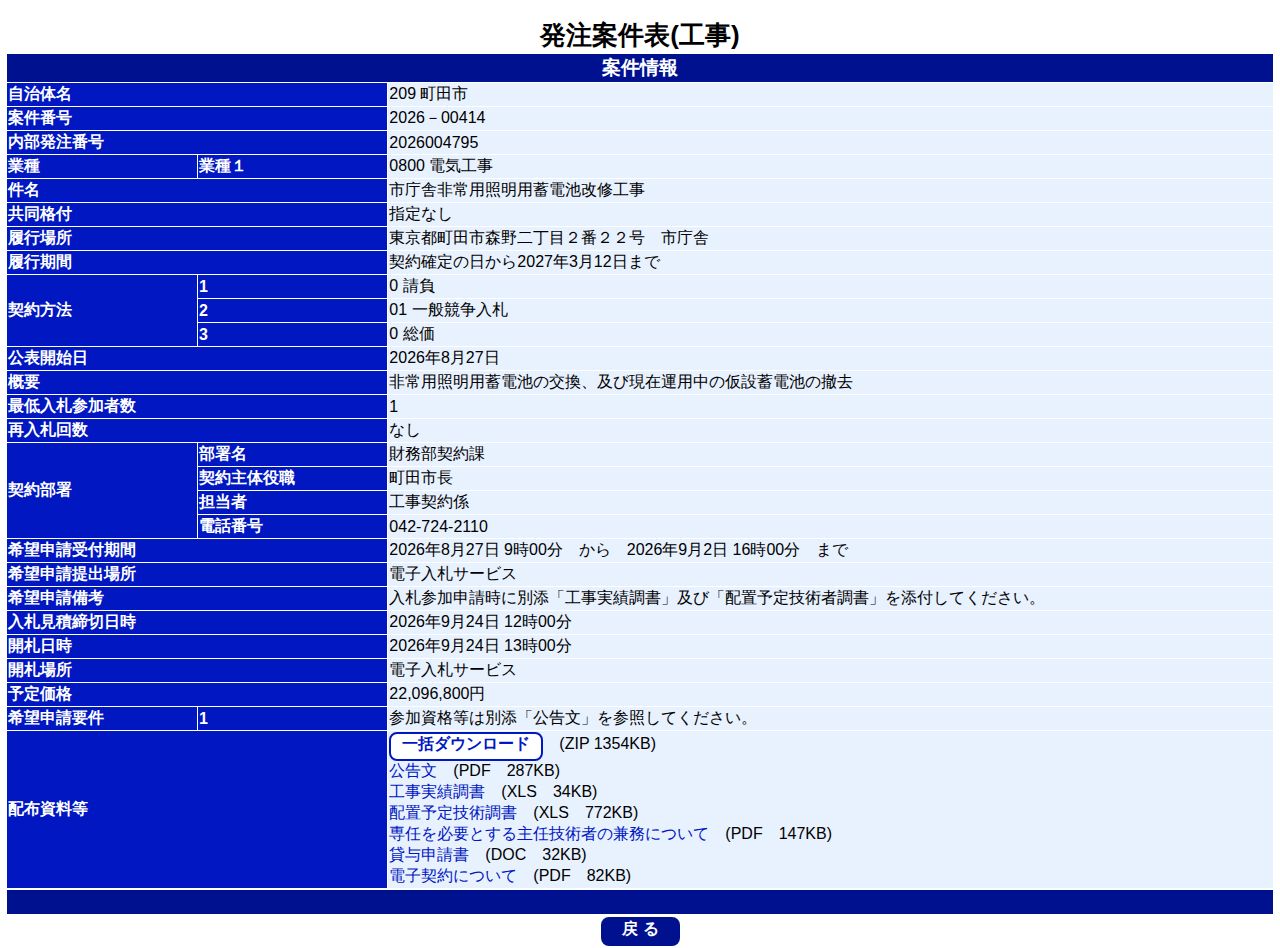The height and width of the screenshot is (948, 1280).
Task: Click the 指定なし value
Action: tap(421, 214)
